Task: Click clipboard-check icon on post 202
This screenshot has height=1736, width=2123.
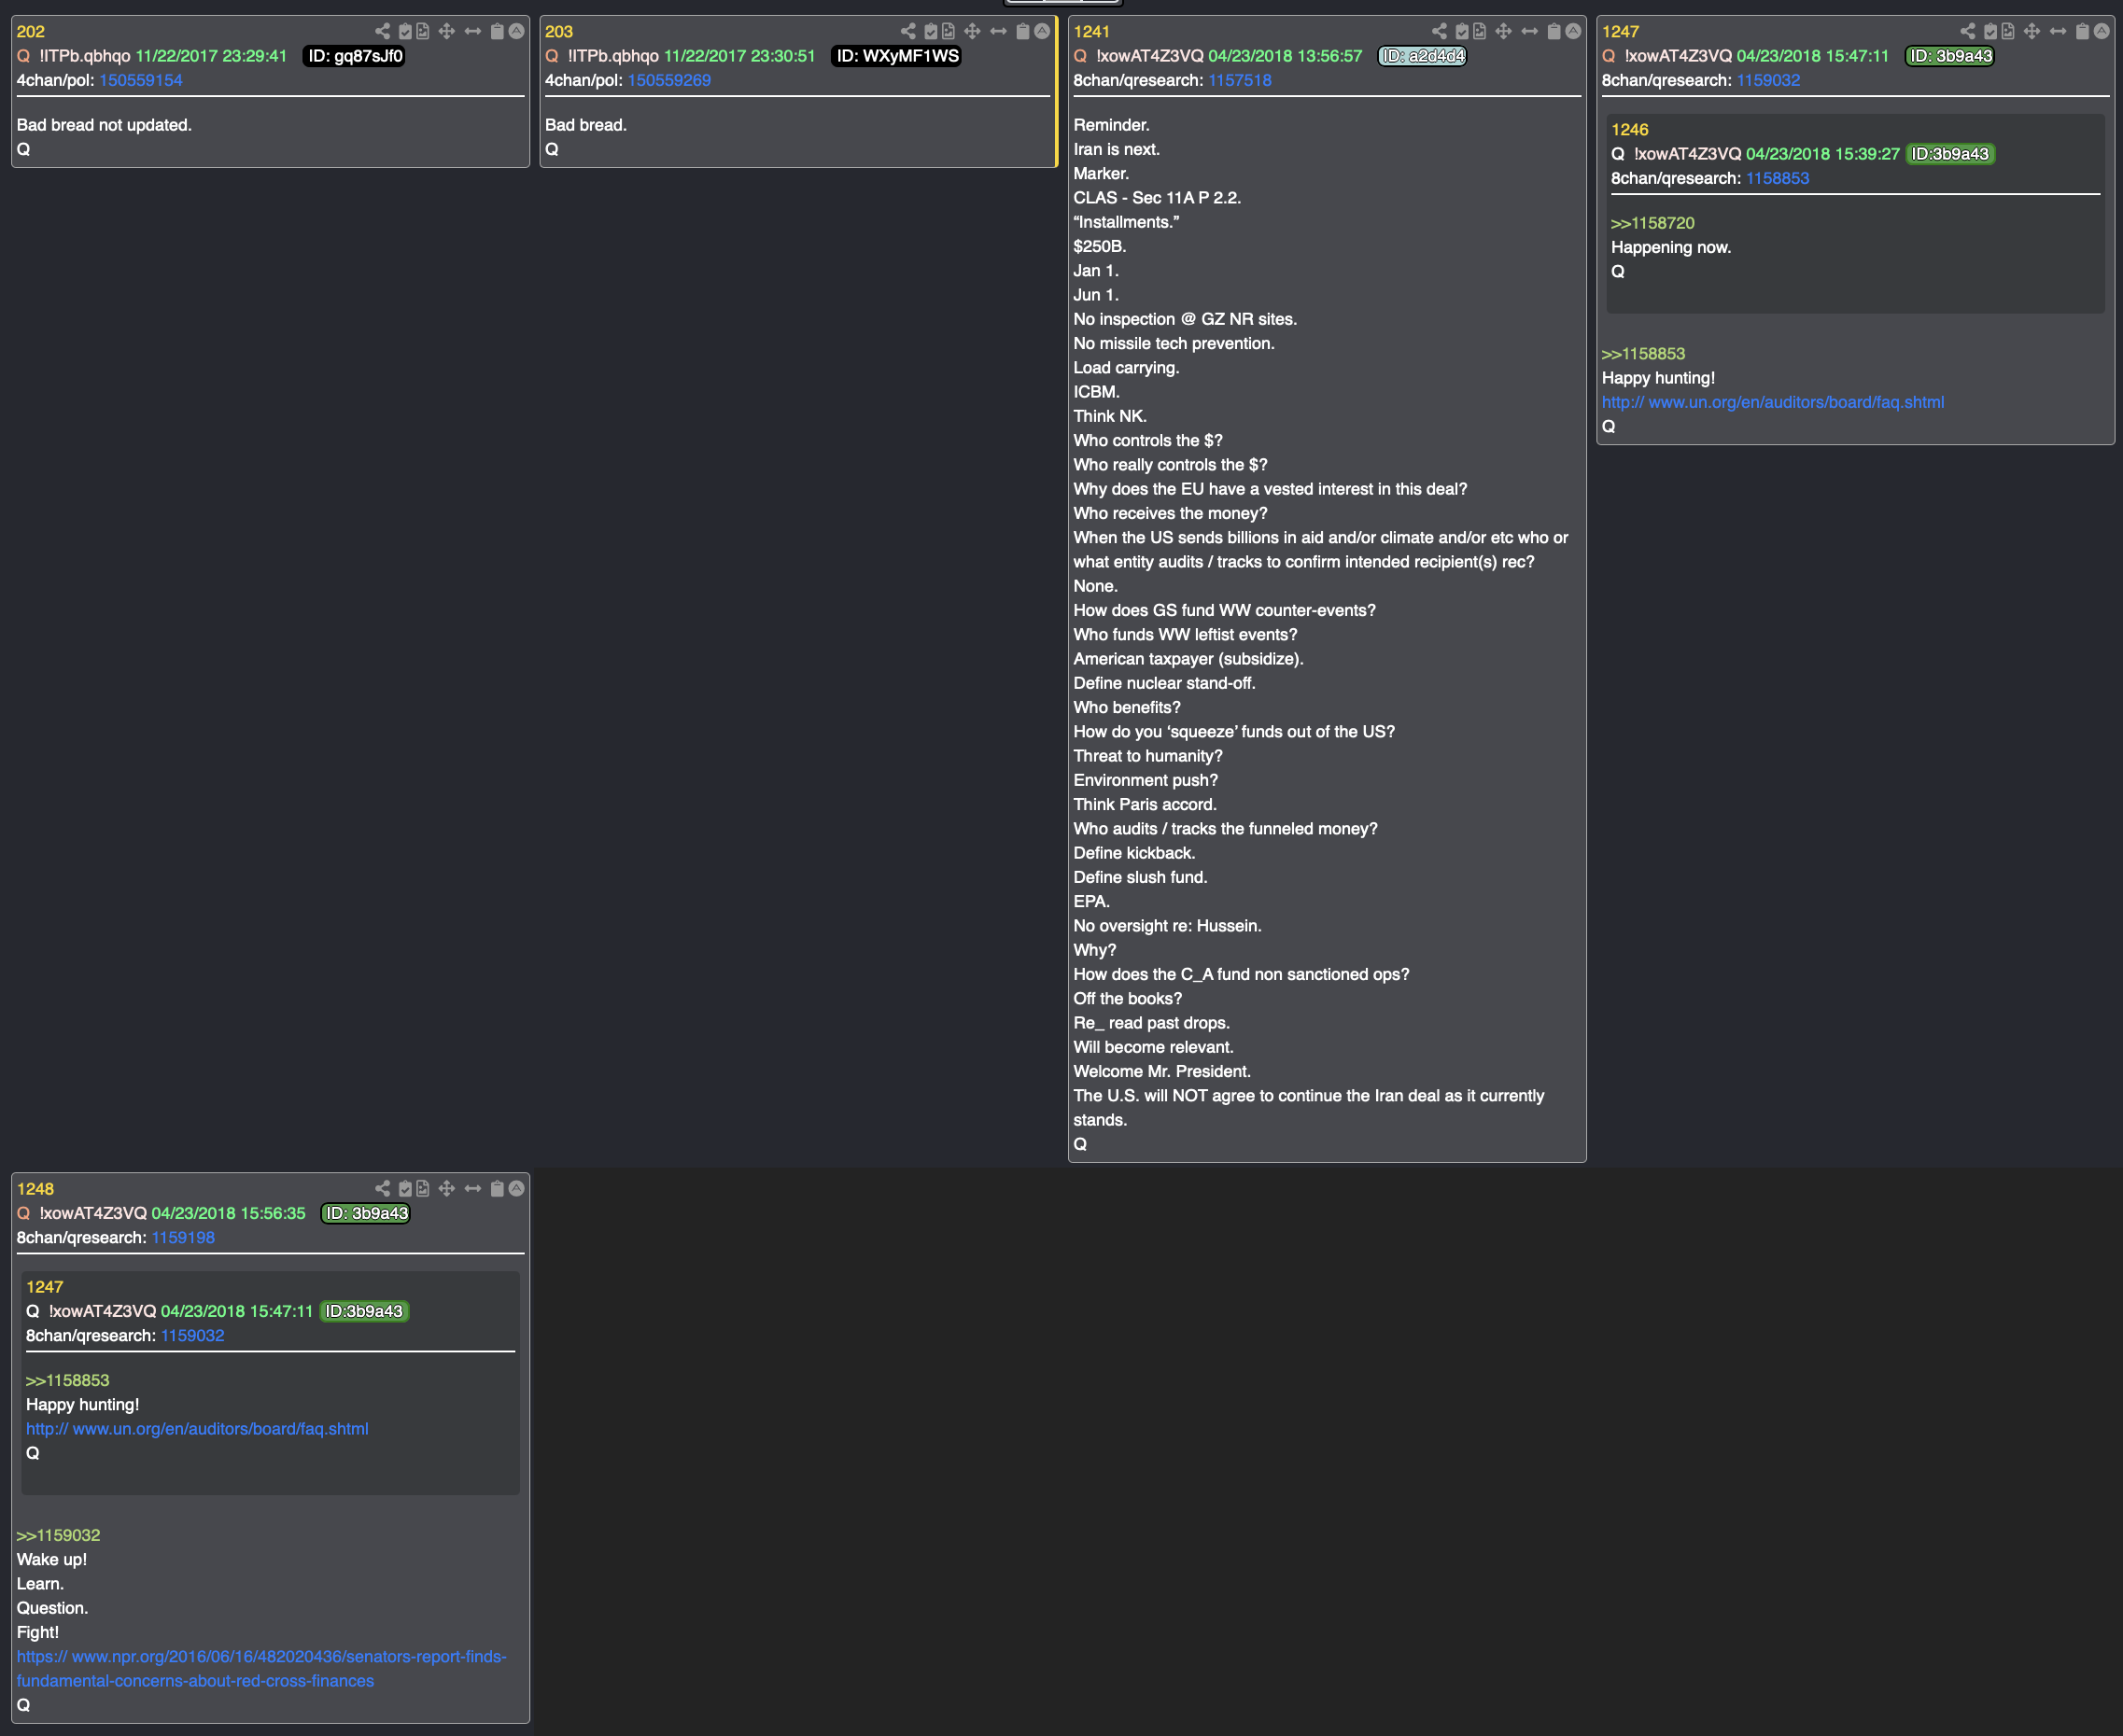Action: point(405,31)
